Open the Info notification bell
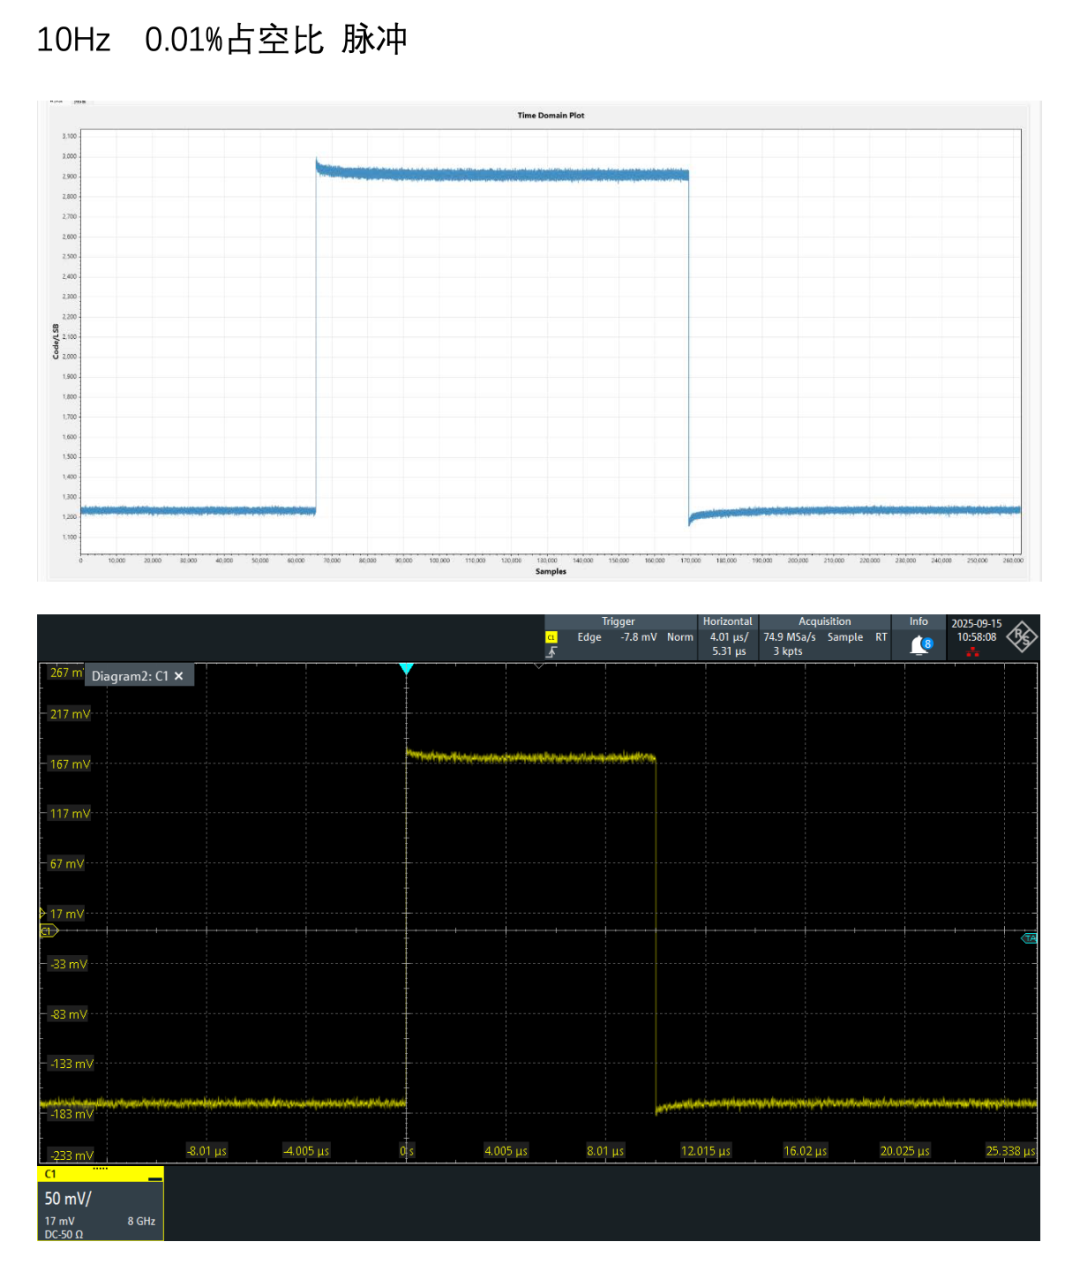Image resolution: width=1080 pixels, height=1264 pixels. [919, 645]
